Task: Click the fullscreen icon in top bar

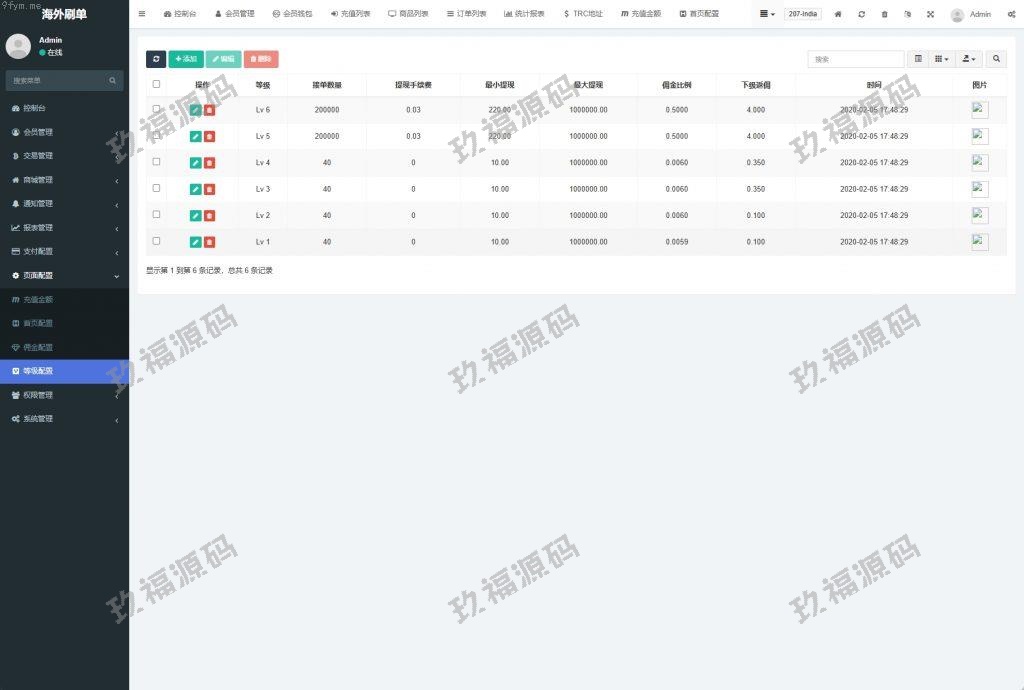Action: click(x=930, y=14)
